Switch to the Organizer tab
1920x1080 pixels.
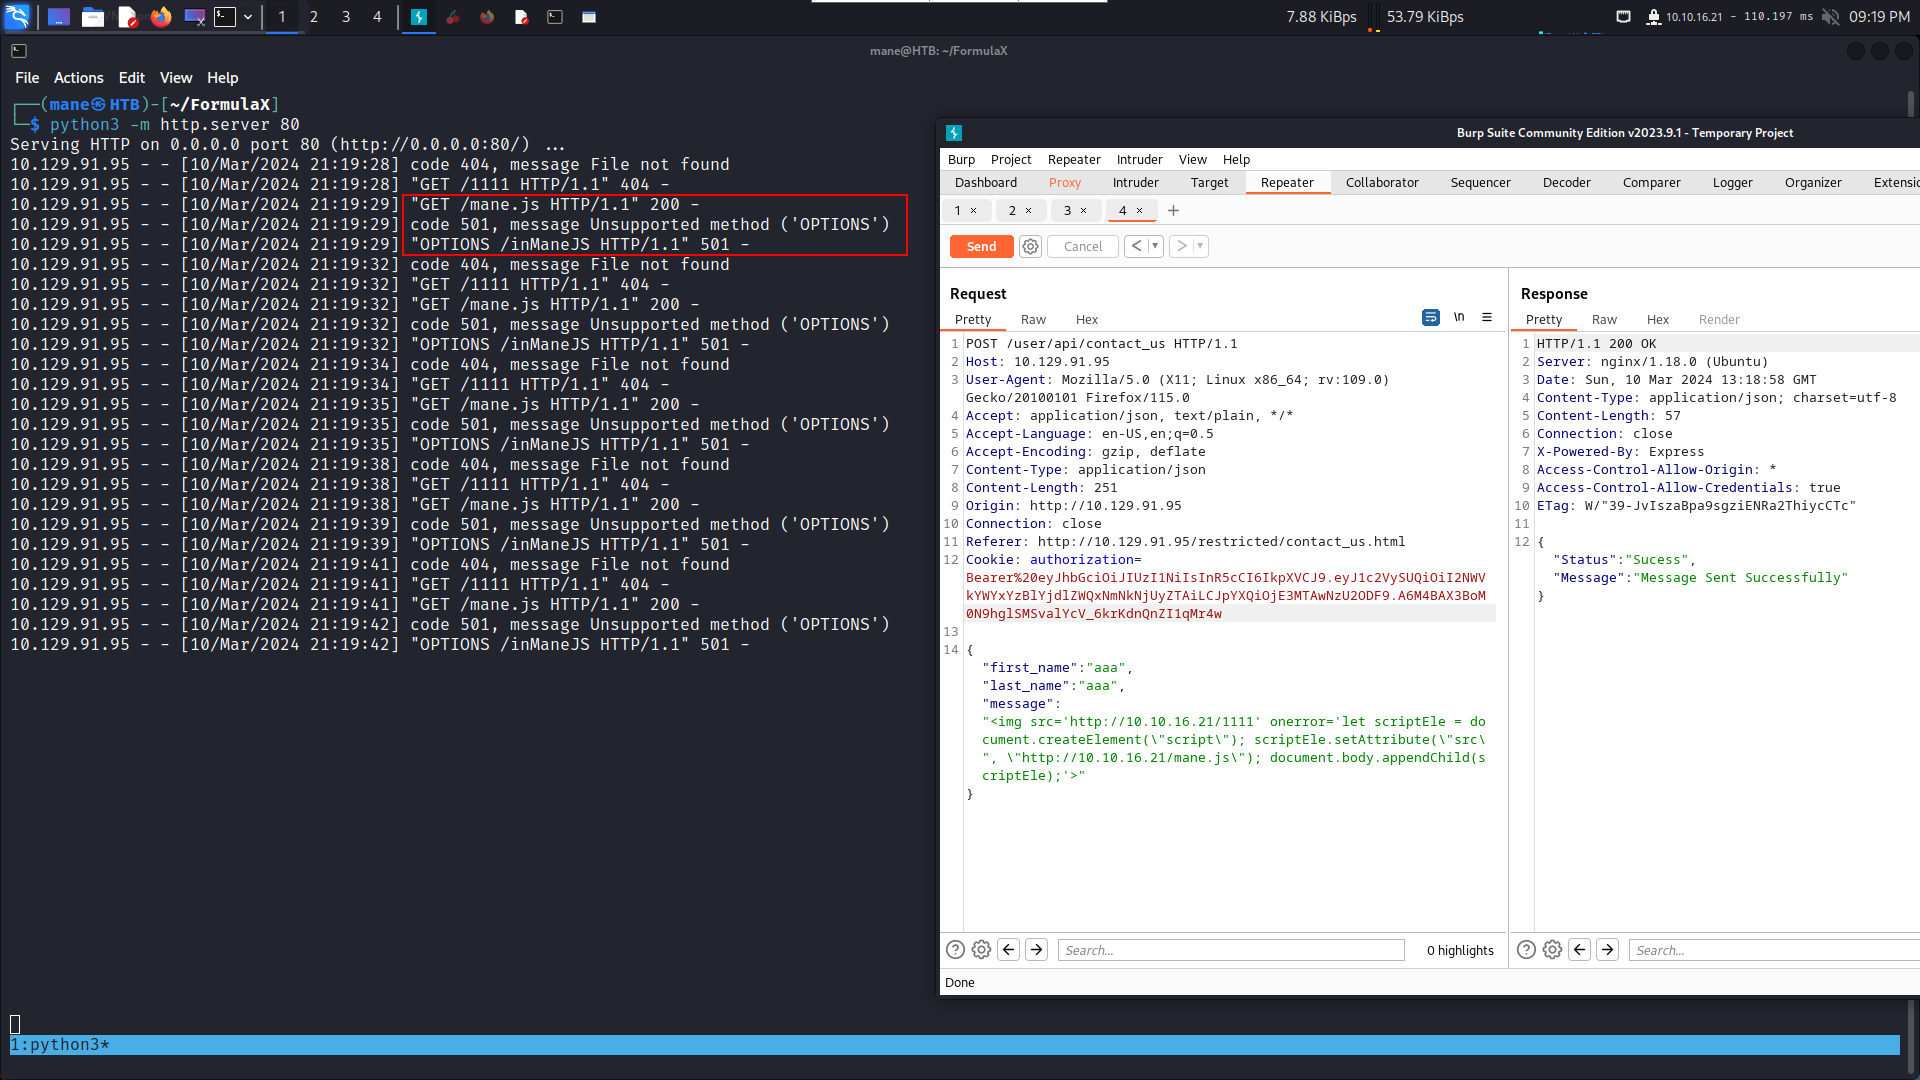click(1812, 182)
